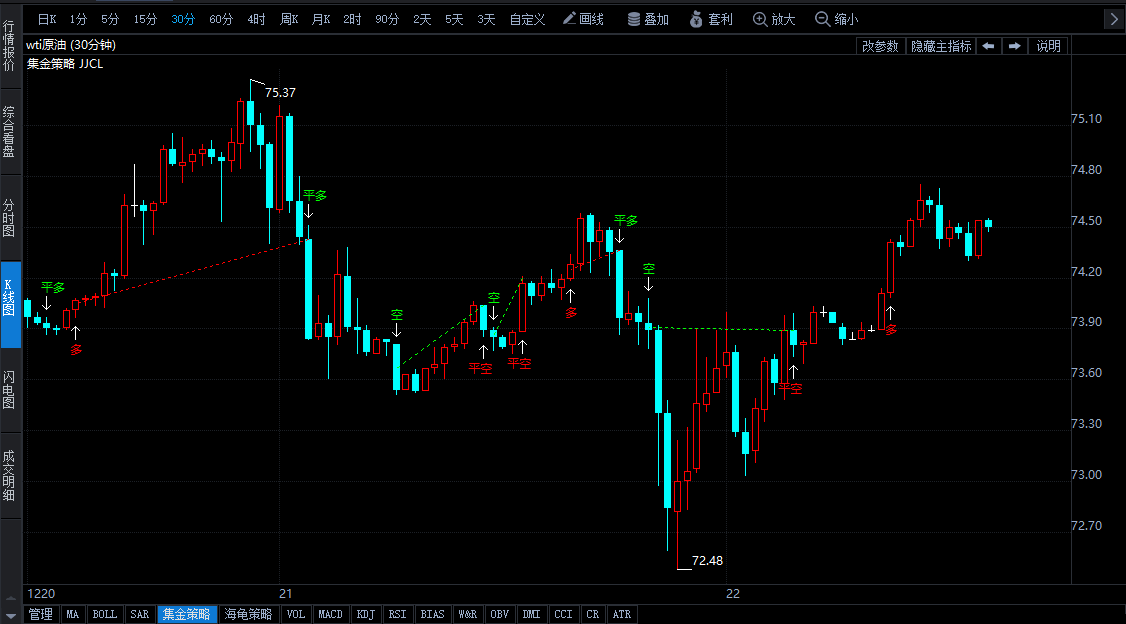Open 闪电图 sidebar panel
The width and height of the screenshot is (1126, 624).
click(x=9, y=390)
